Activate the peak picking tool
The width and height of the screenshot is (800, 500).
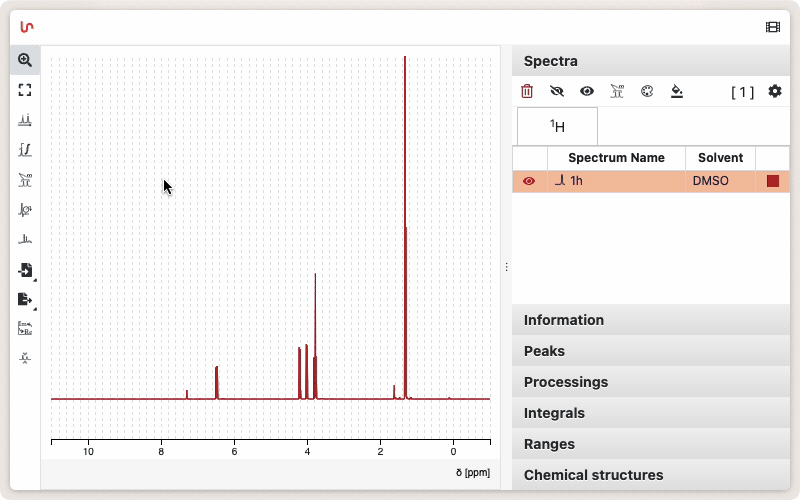coord(25,120)
